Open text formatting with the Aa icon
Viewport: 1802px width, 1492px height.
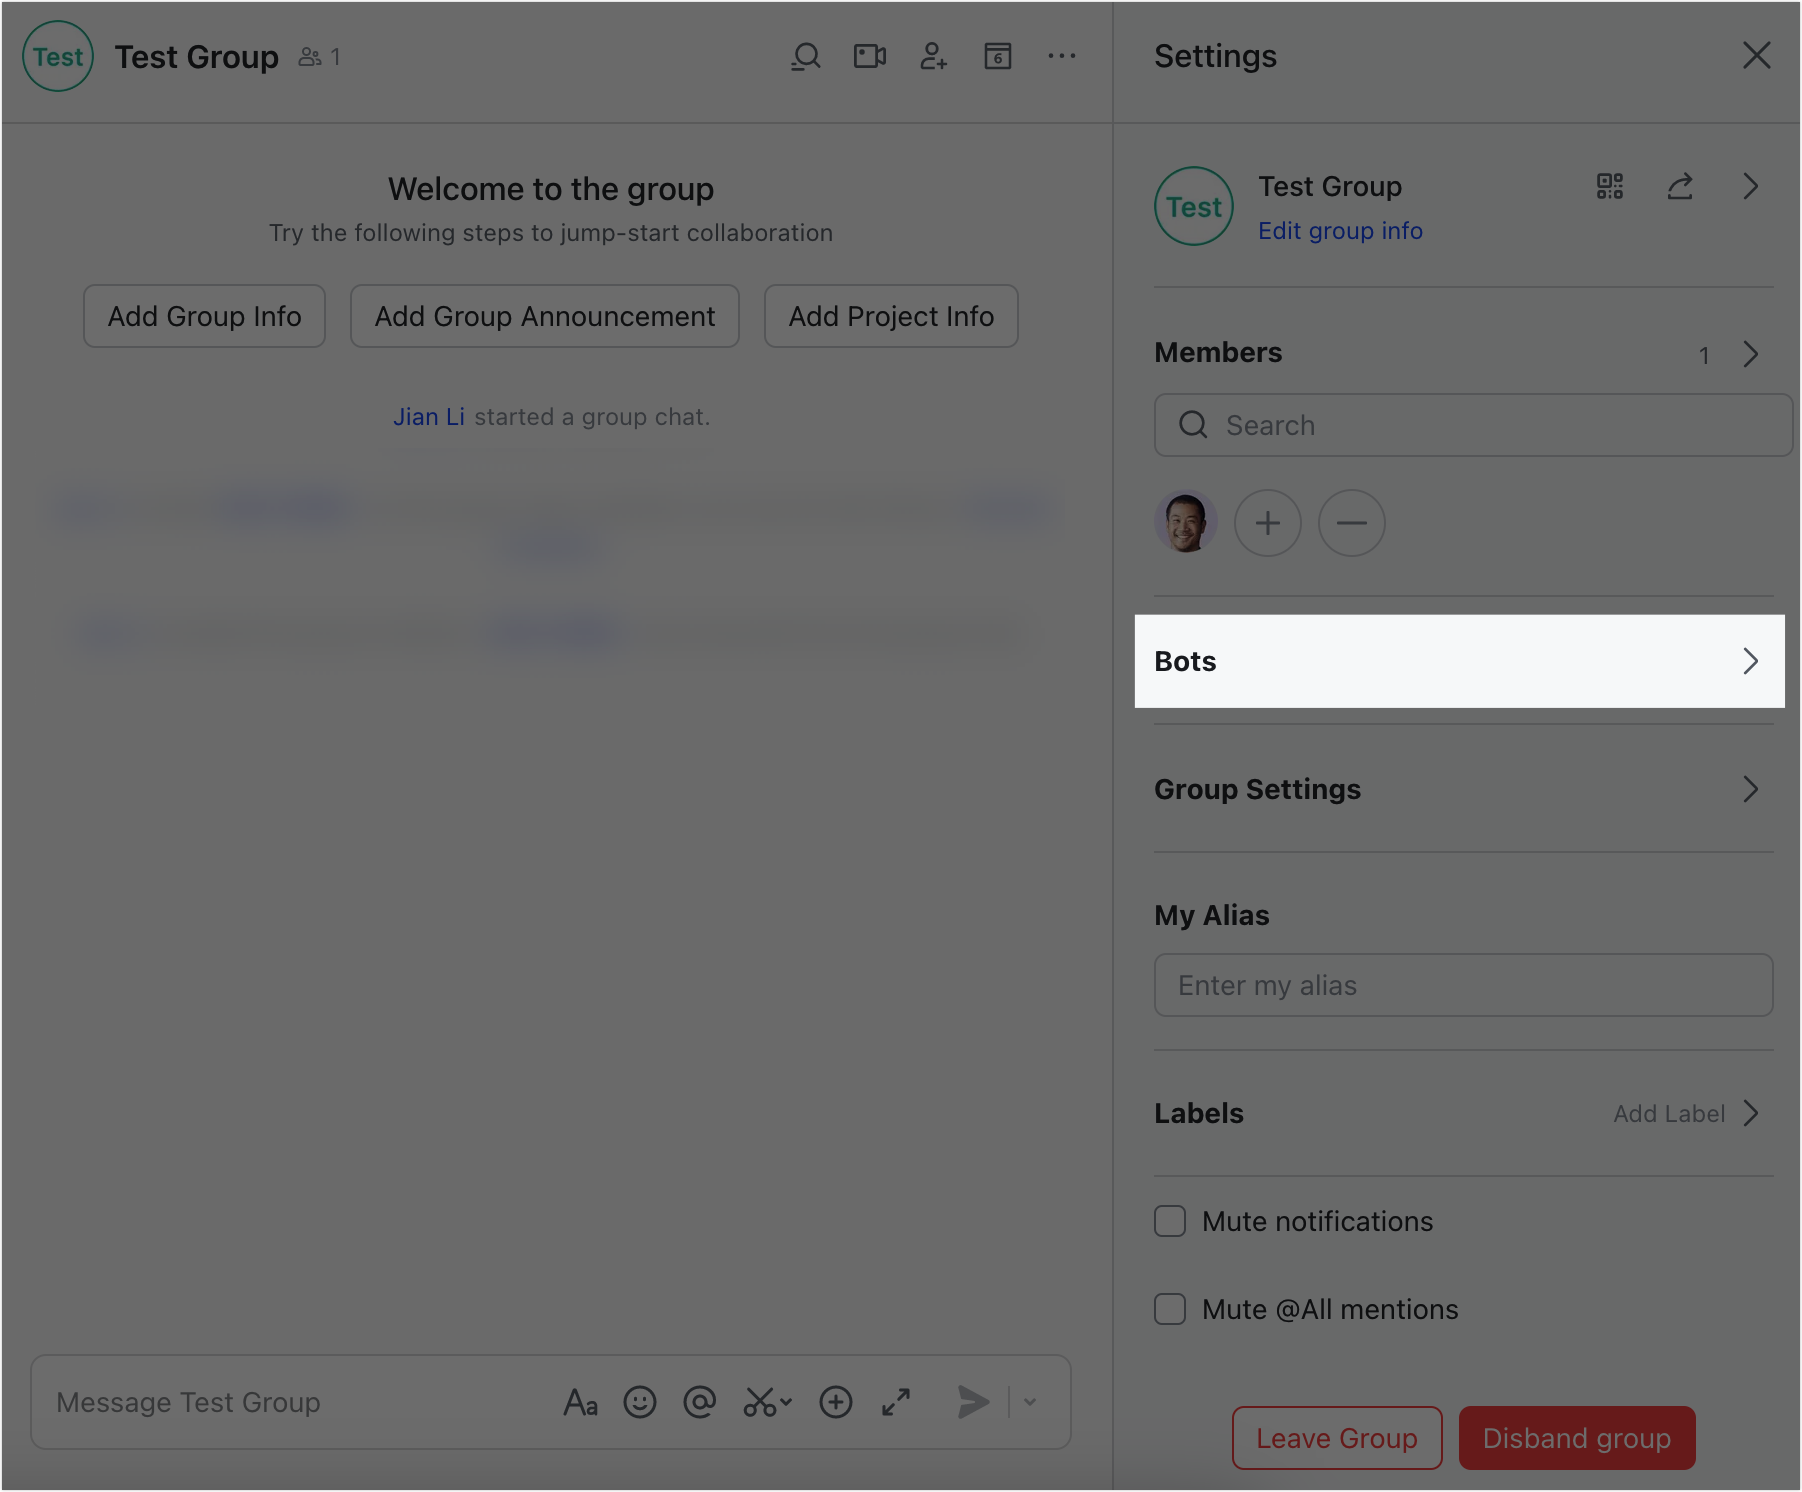(x=580, y=1402)
